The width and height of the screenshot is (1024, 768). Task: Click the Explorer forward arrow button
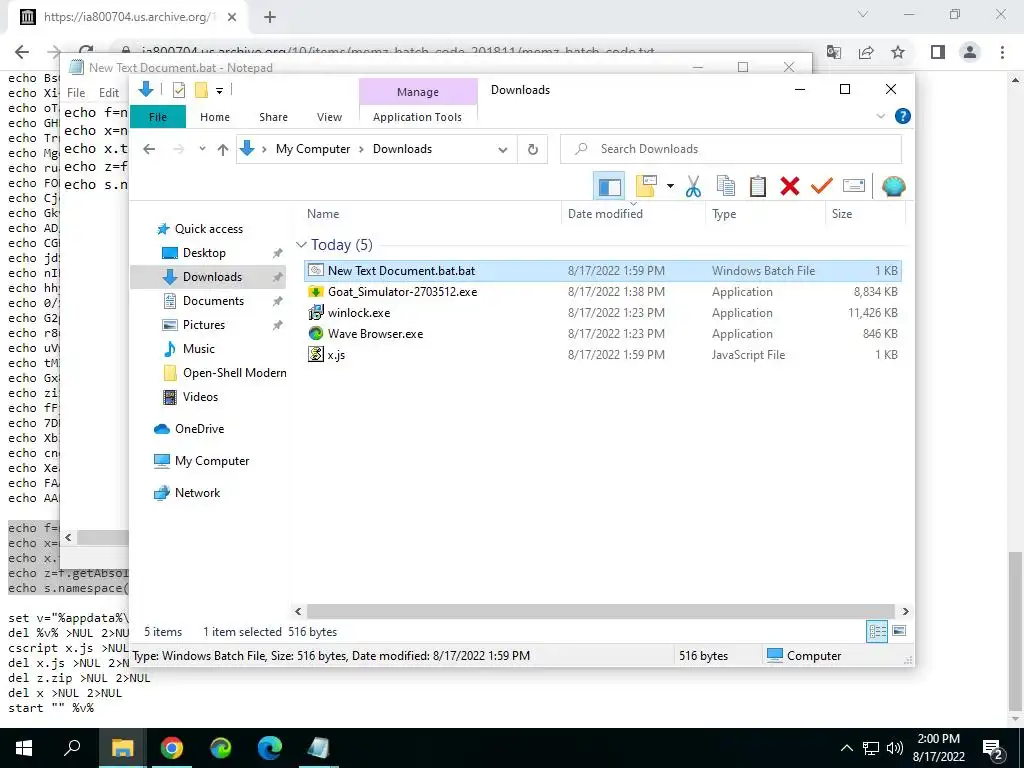(178, 149)
